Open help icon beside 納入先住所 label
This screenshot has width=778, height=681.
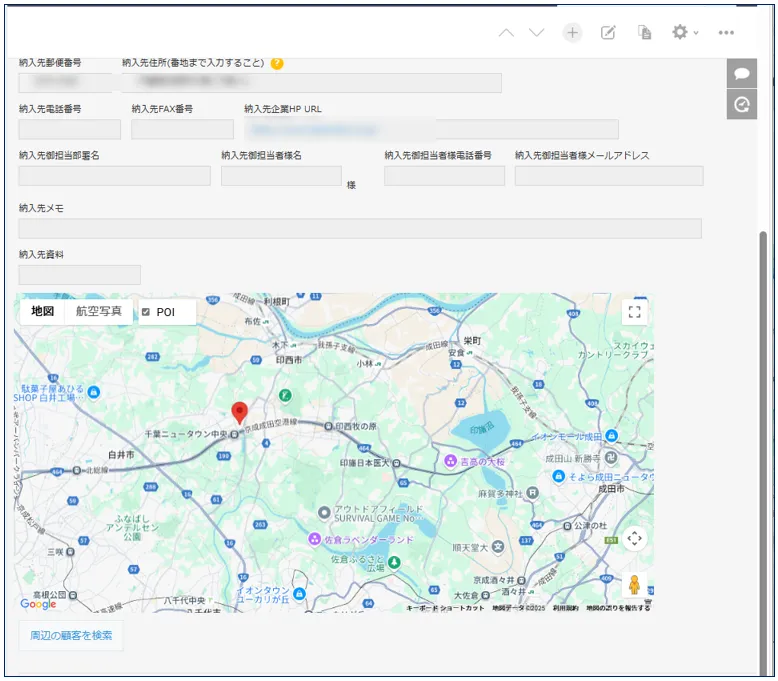pyautogui.click(x=277, y=63)
